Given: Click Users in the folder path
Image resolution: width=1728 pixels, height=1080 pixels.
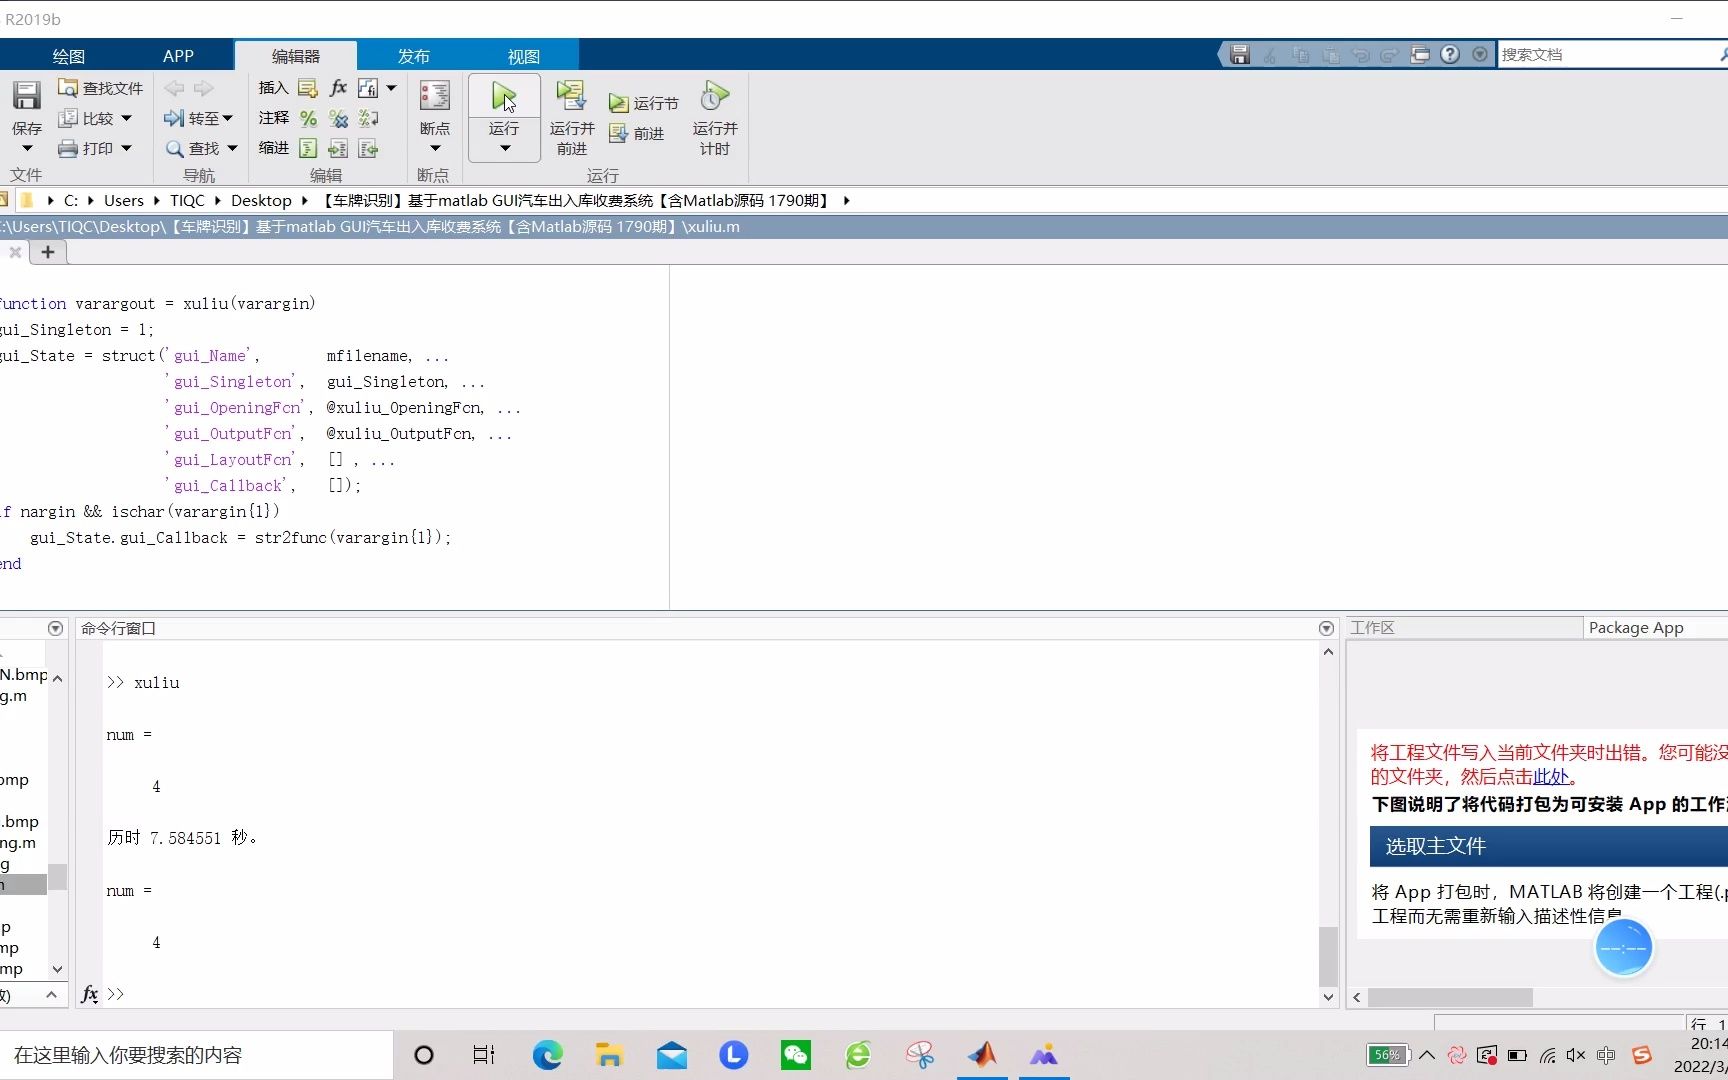Looking at the screenshot, I should pos(123,200).
